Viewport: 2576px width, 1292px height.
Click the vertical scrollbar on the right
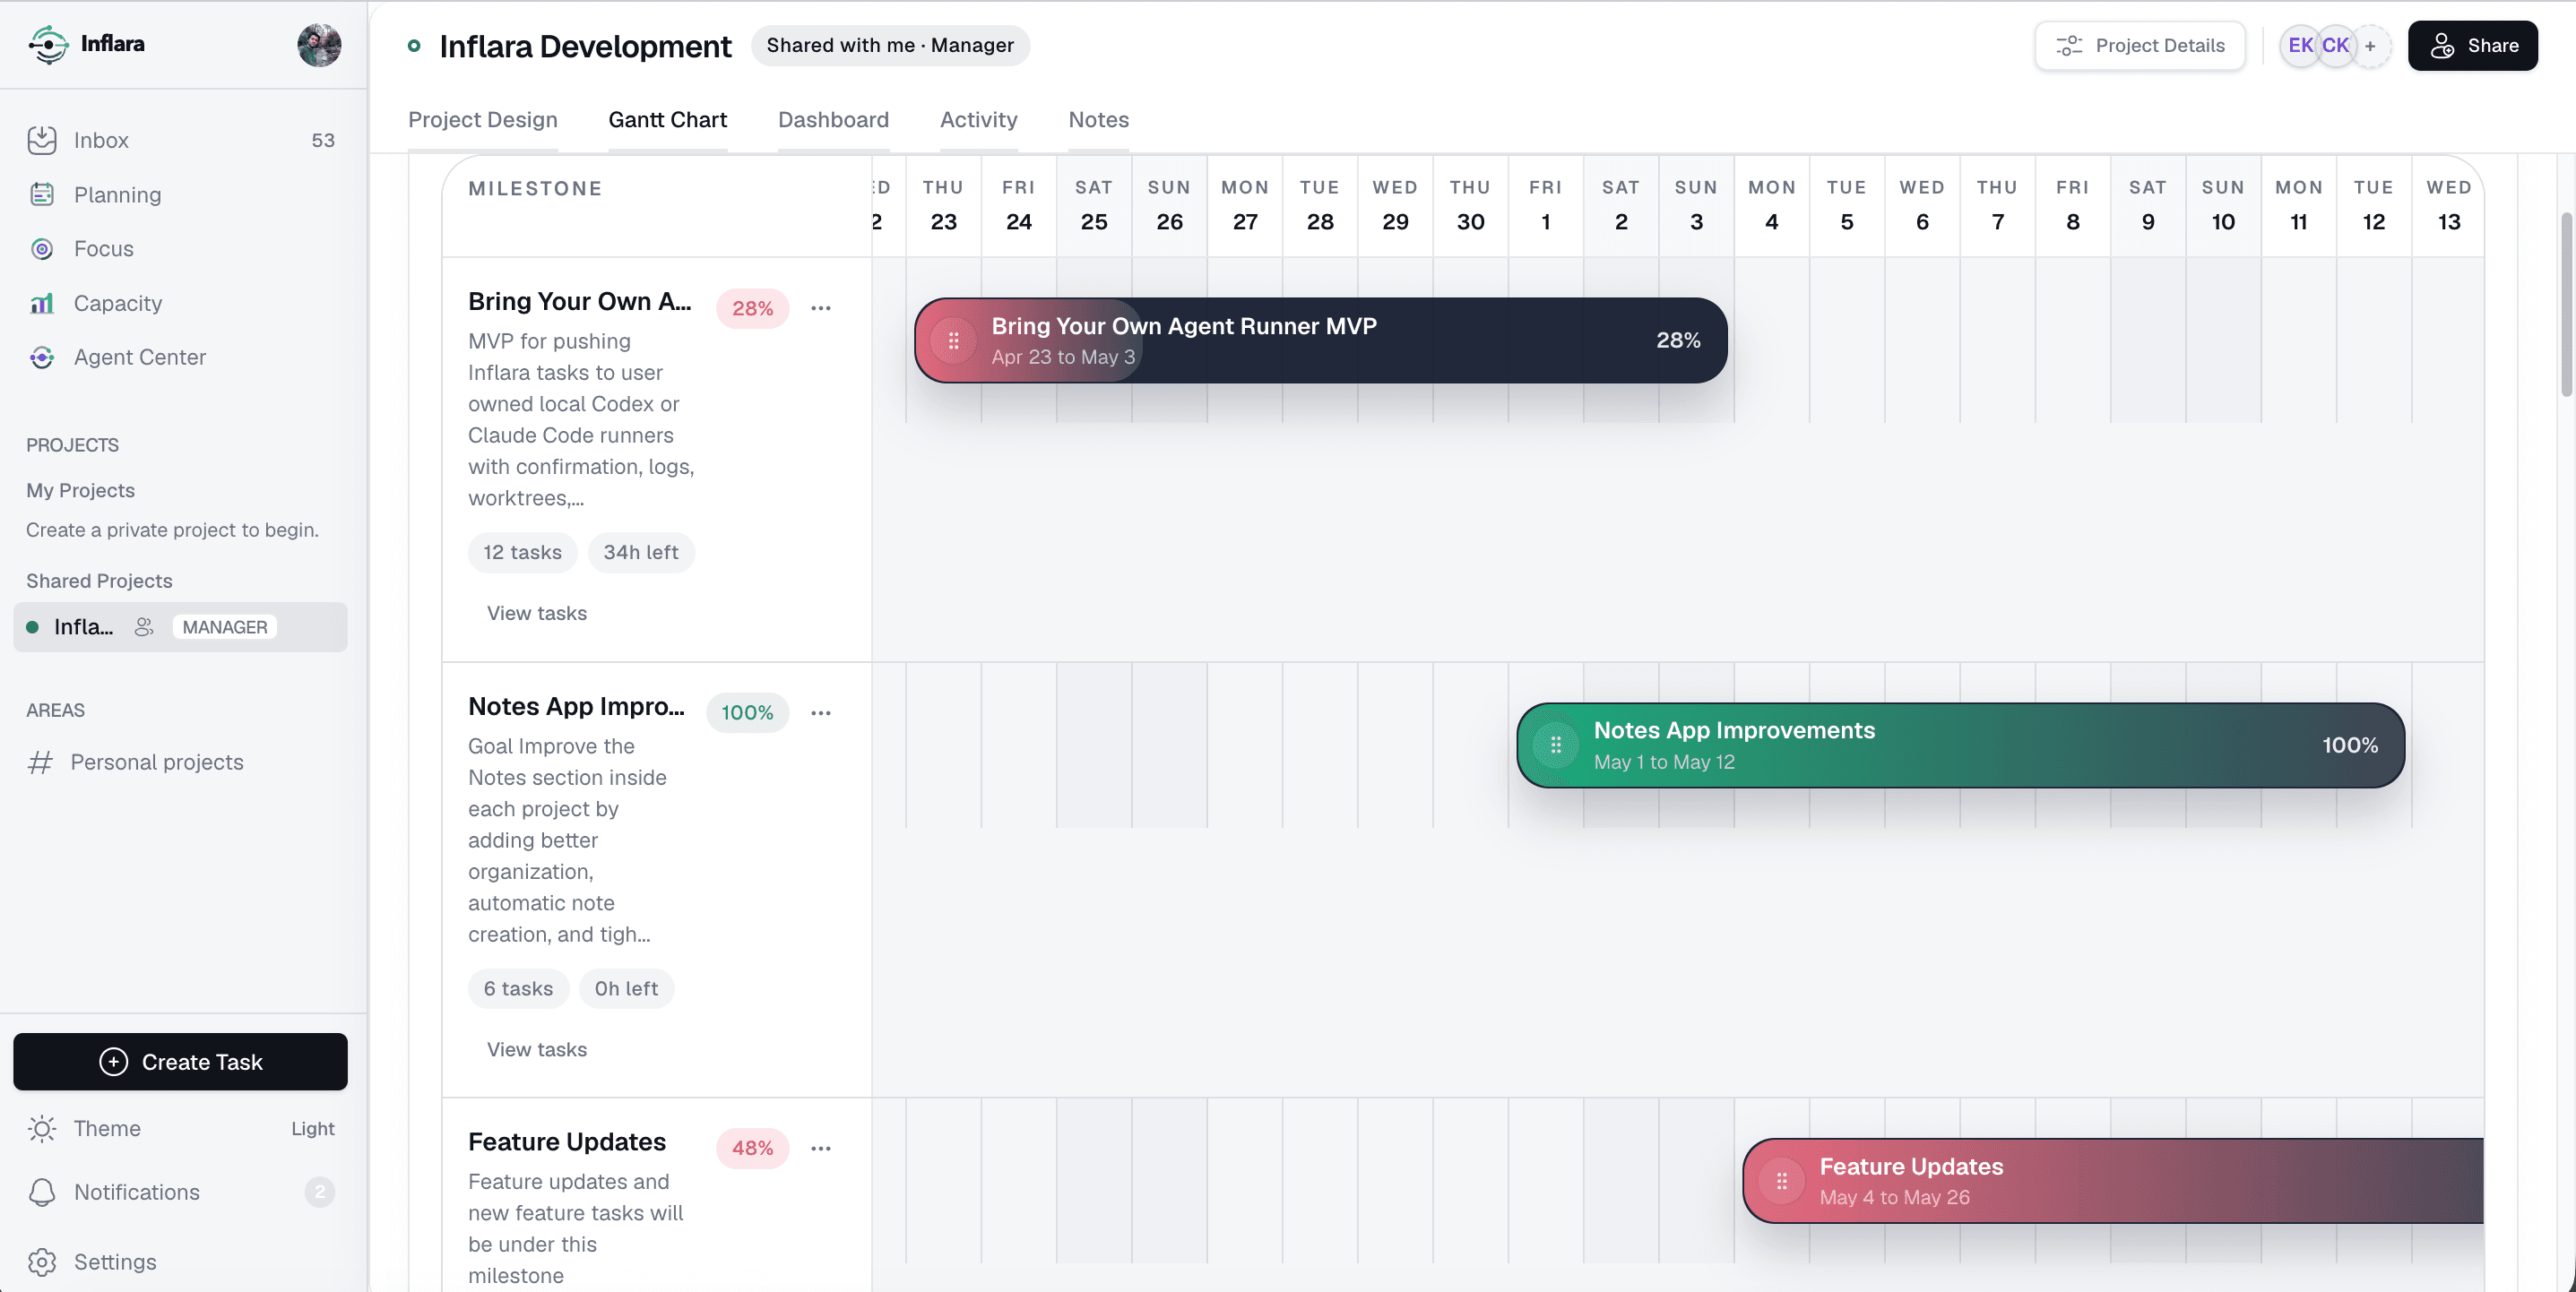pyautogui.click(x=2566, y=304)
